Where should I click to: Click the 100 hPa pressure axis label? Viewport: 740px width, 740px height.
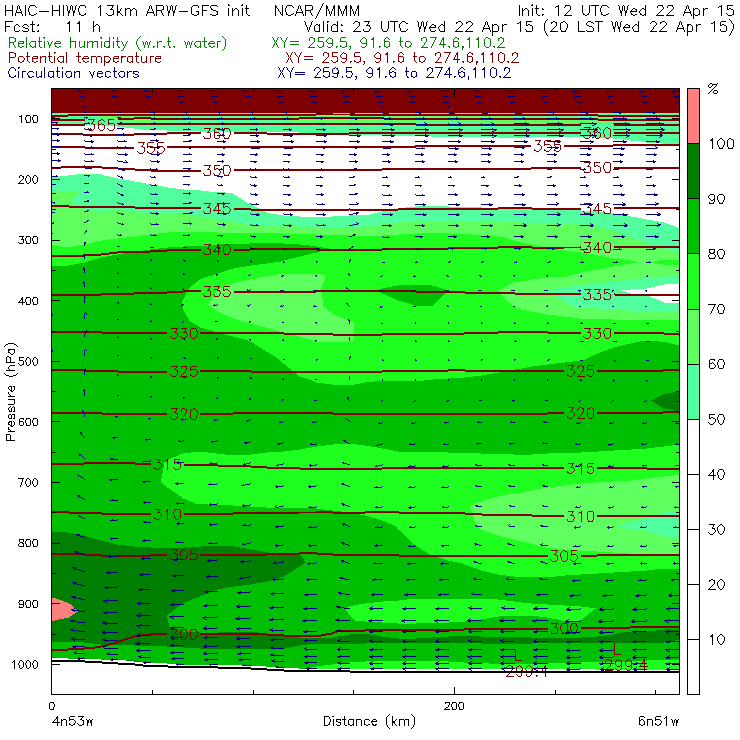click(28, 119)
